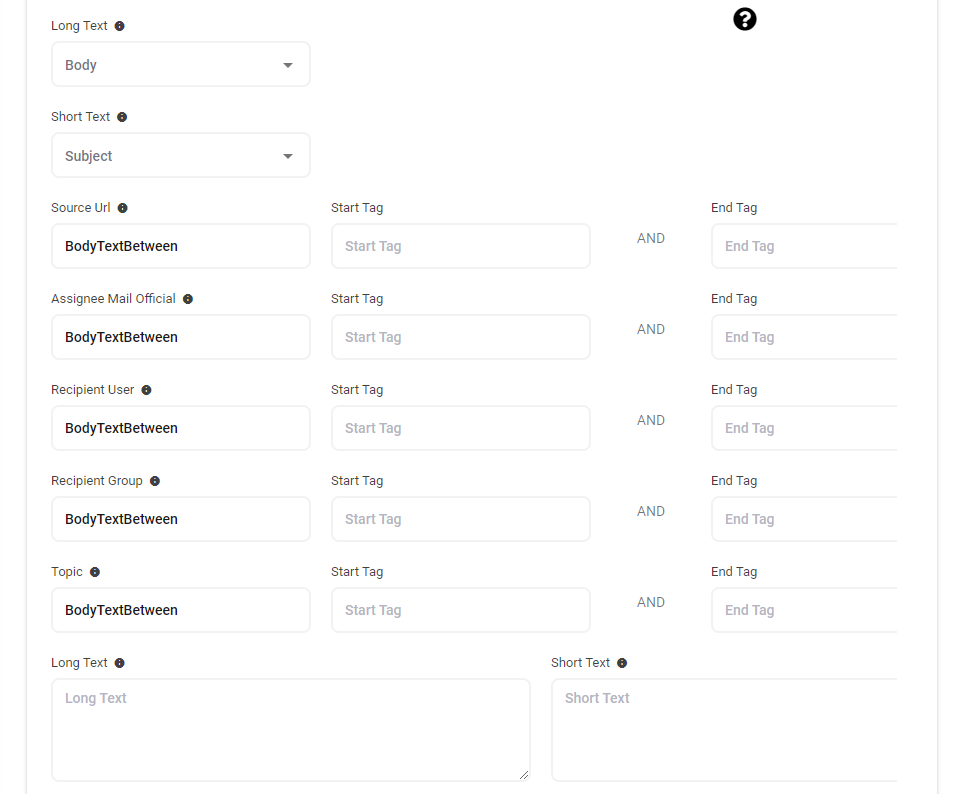Click the Long Text textarea at bottom
959x794 pixels.
pyautogui.click(x=290, y=730)
